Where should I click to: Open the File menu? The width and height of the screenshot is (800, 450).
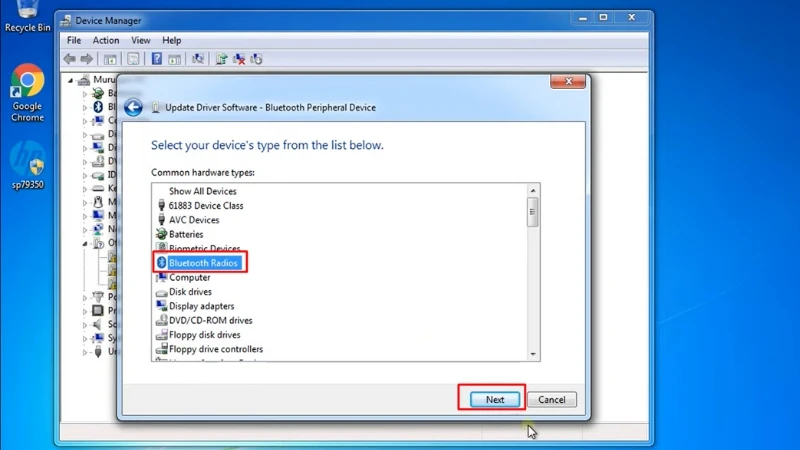[74, 40]
